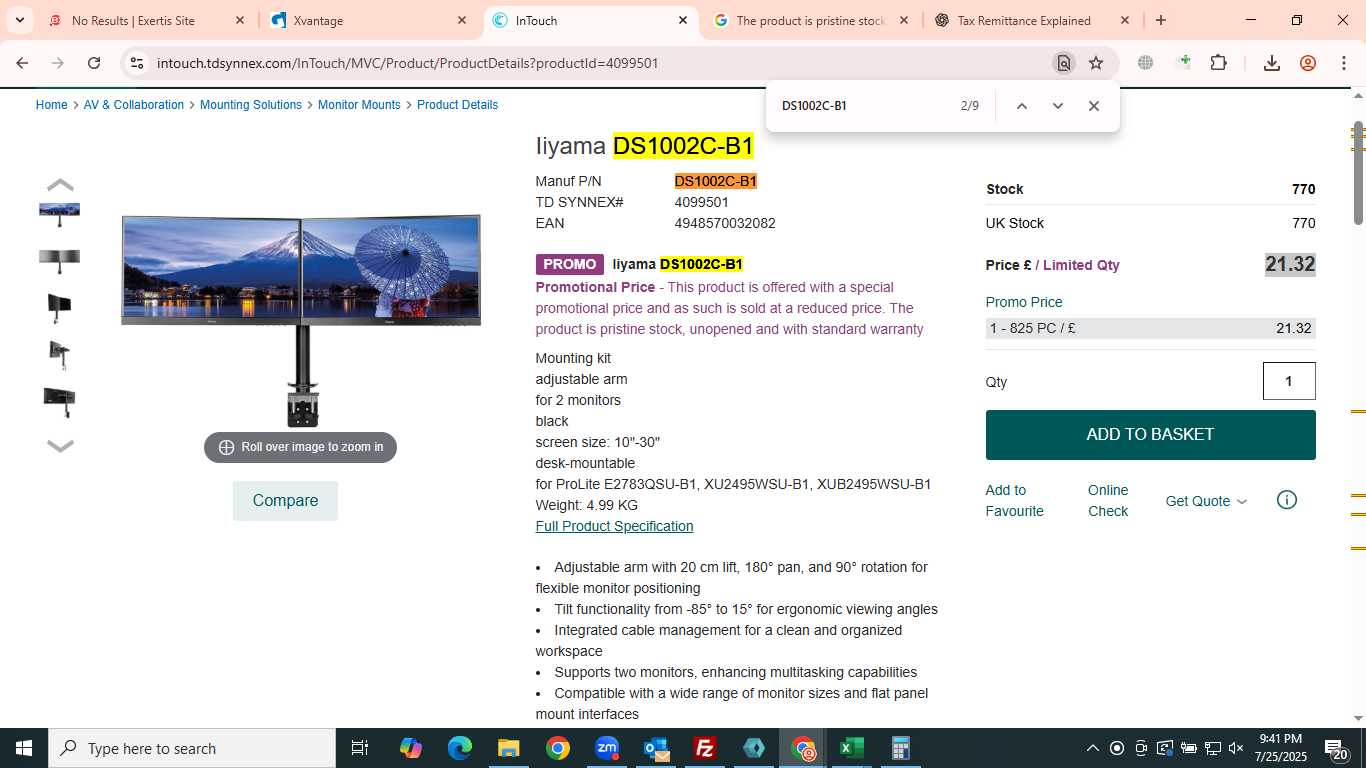
Task: Reload the InTouch page
Action: (94, 63)
